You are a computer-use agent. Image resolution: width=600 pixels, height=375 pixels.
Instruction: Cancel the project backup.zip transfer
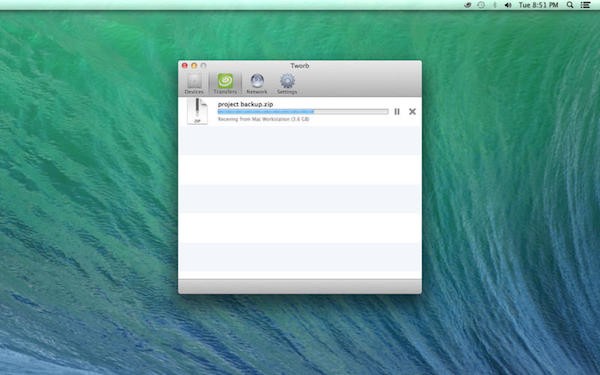click(412, 111)
